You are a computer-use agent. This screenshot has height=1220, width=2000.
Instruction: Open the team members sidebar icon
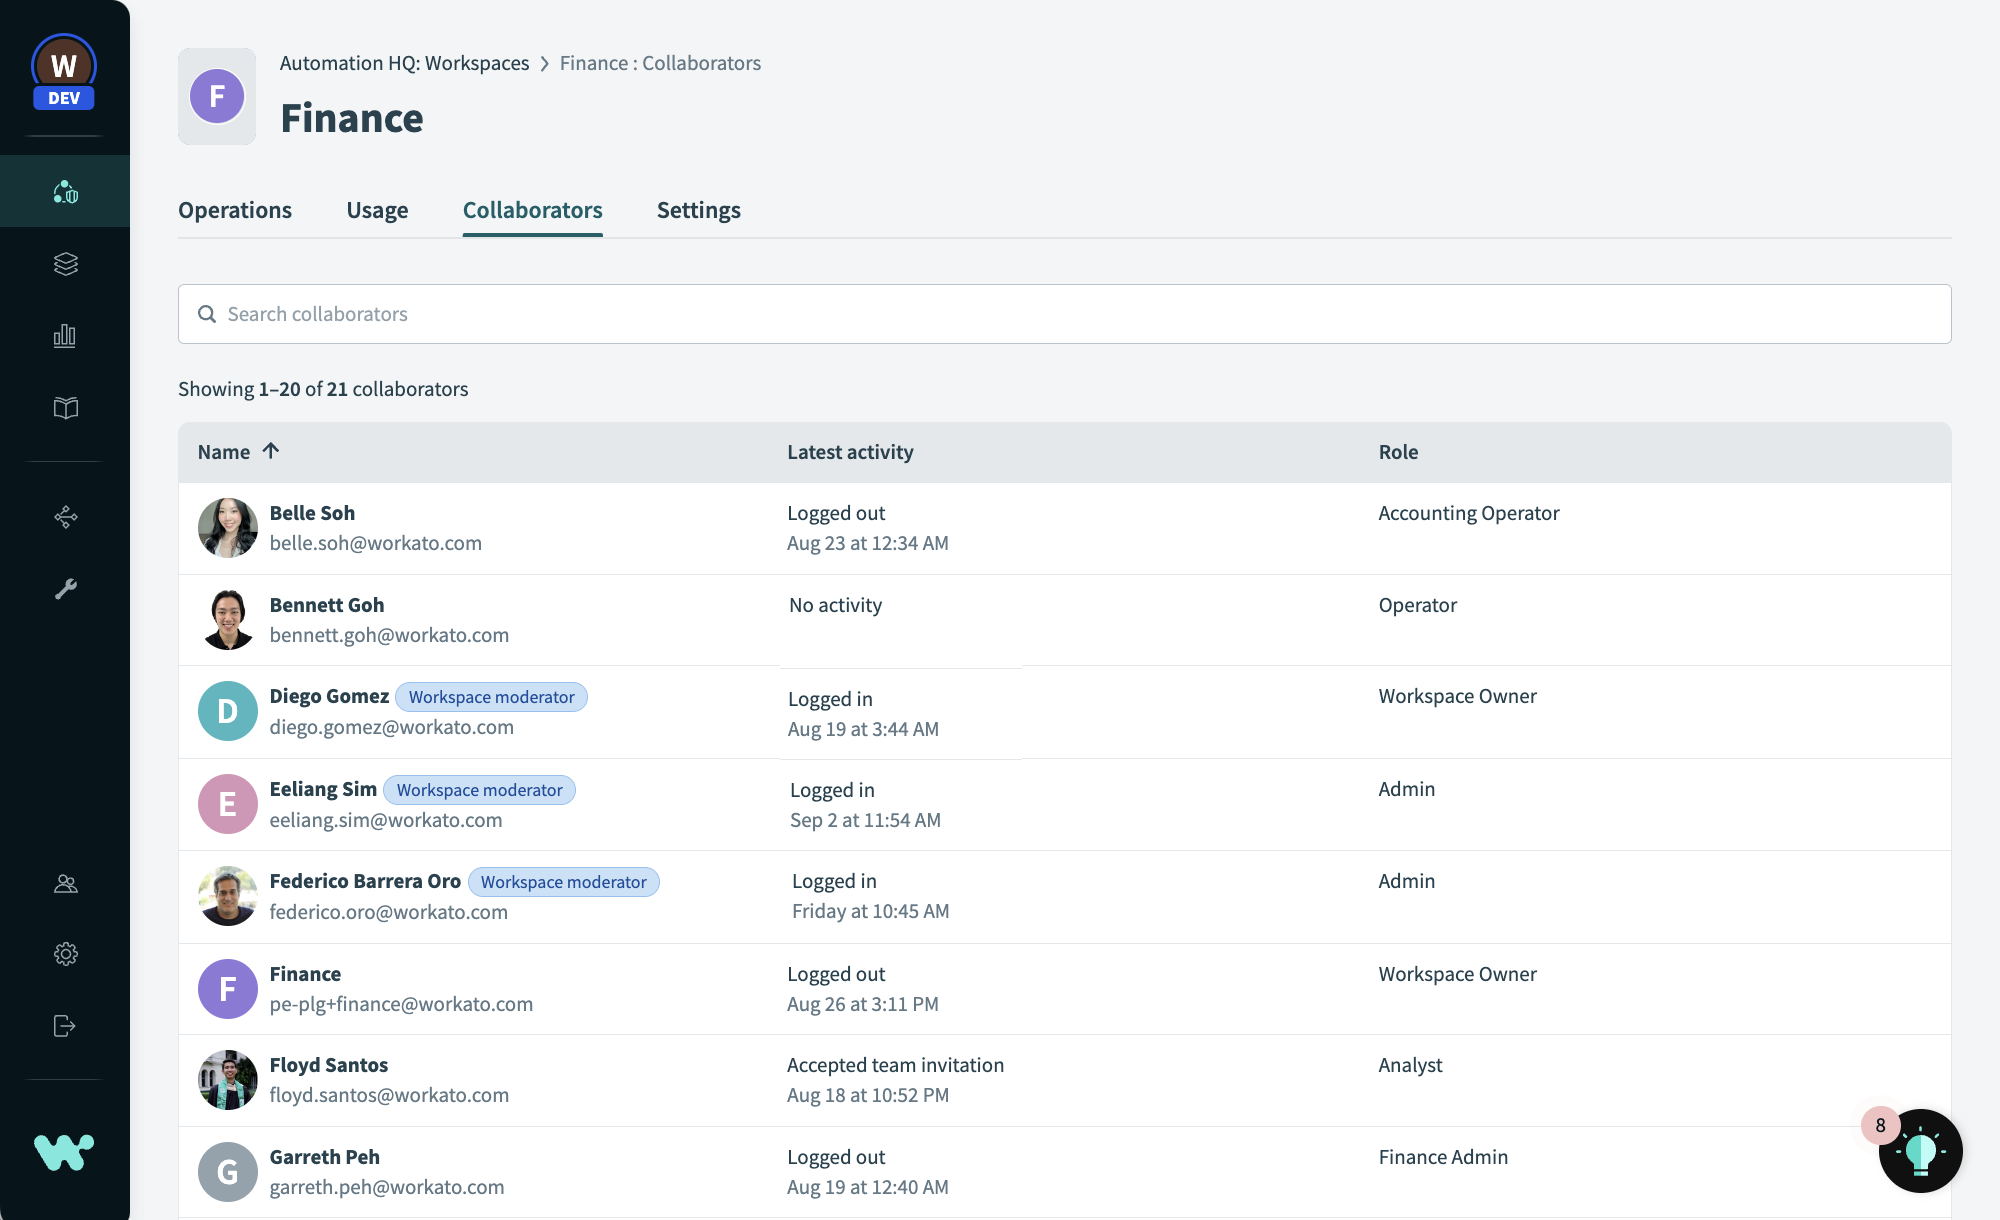click(65, 884)
